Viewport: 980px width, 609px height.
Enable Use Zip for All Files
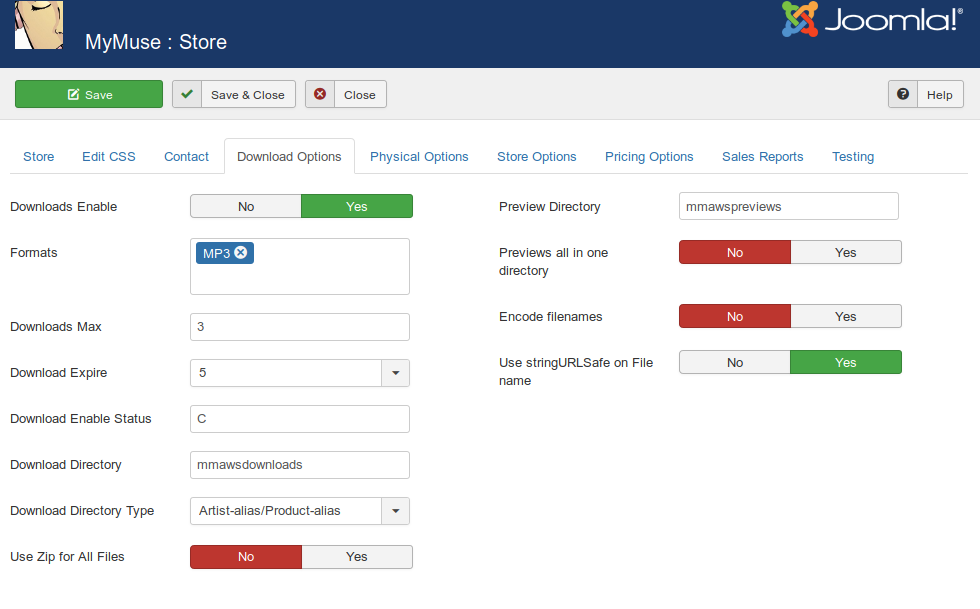coord(357,557)
